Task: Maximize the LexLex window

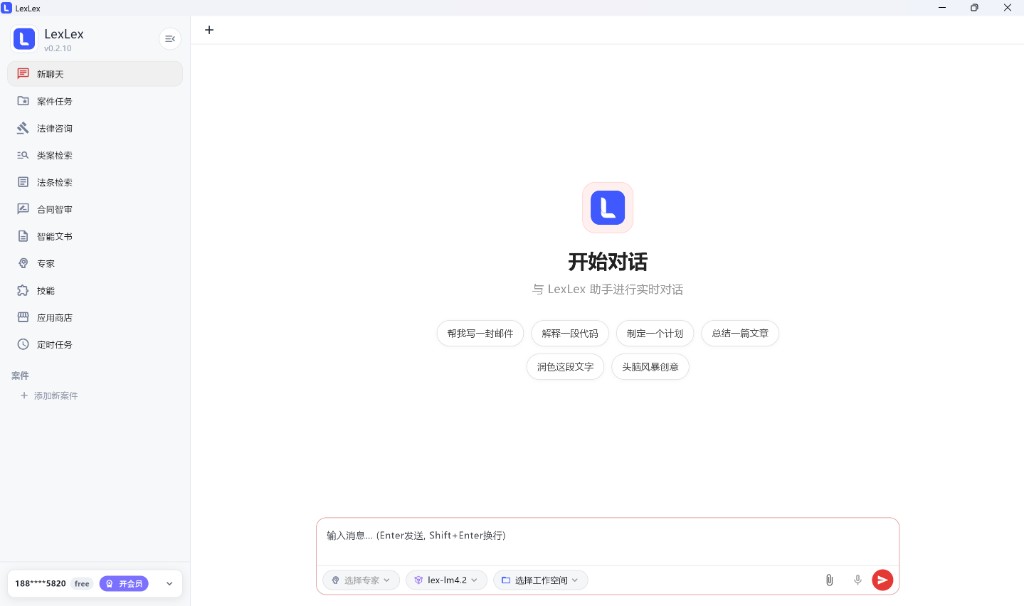Action: [974, 8]
